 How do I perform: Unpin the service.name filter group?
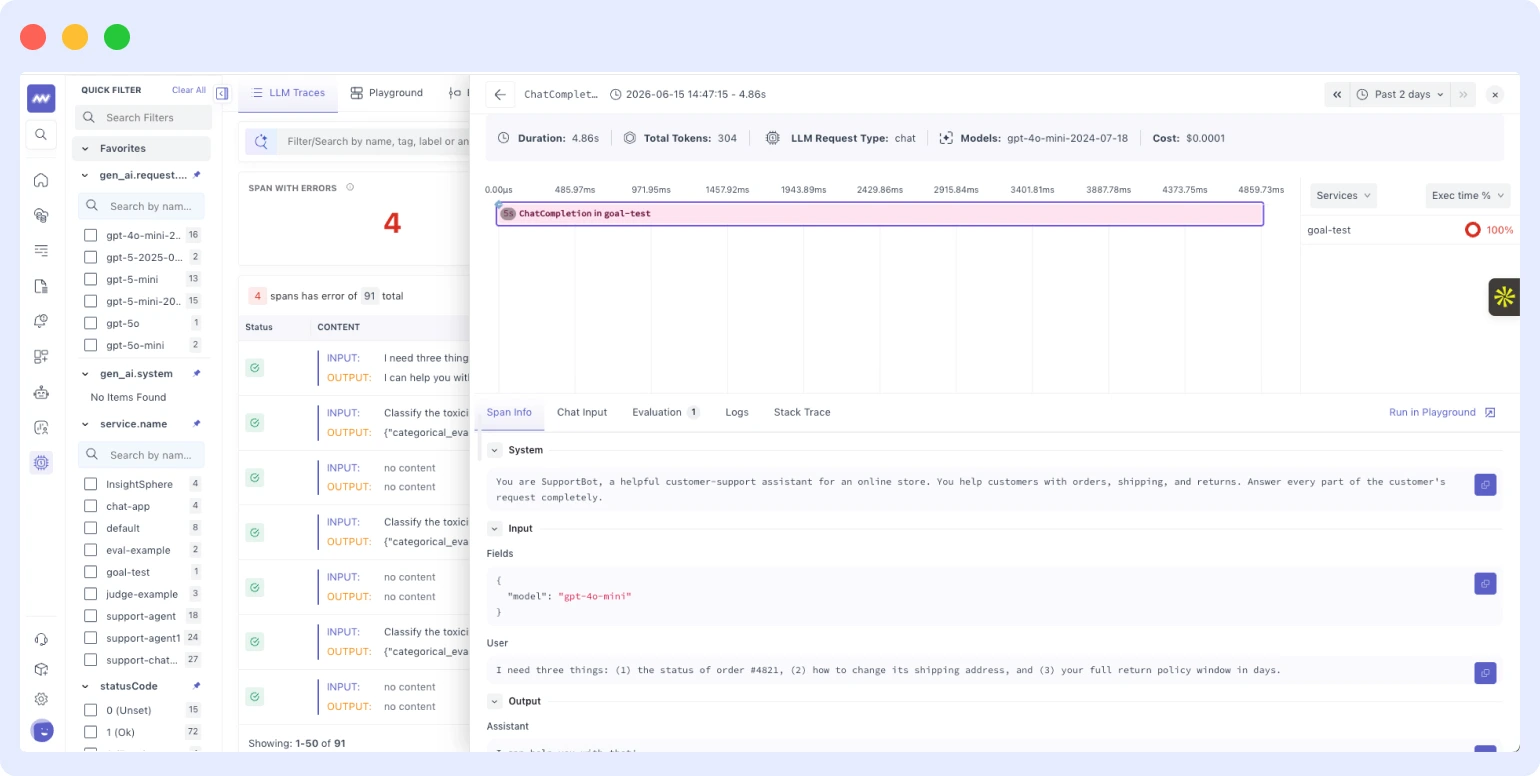(197, 424)
